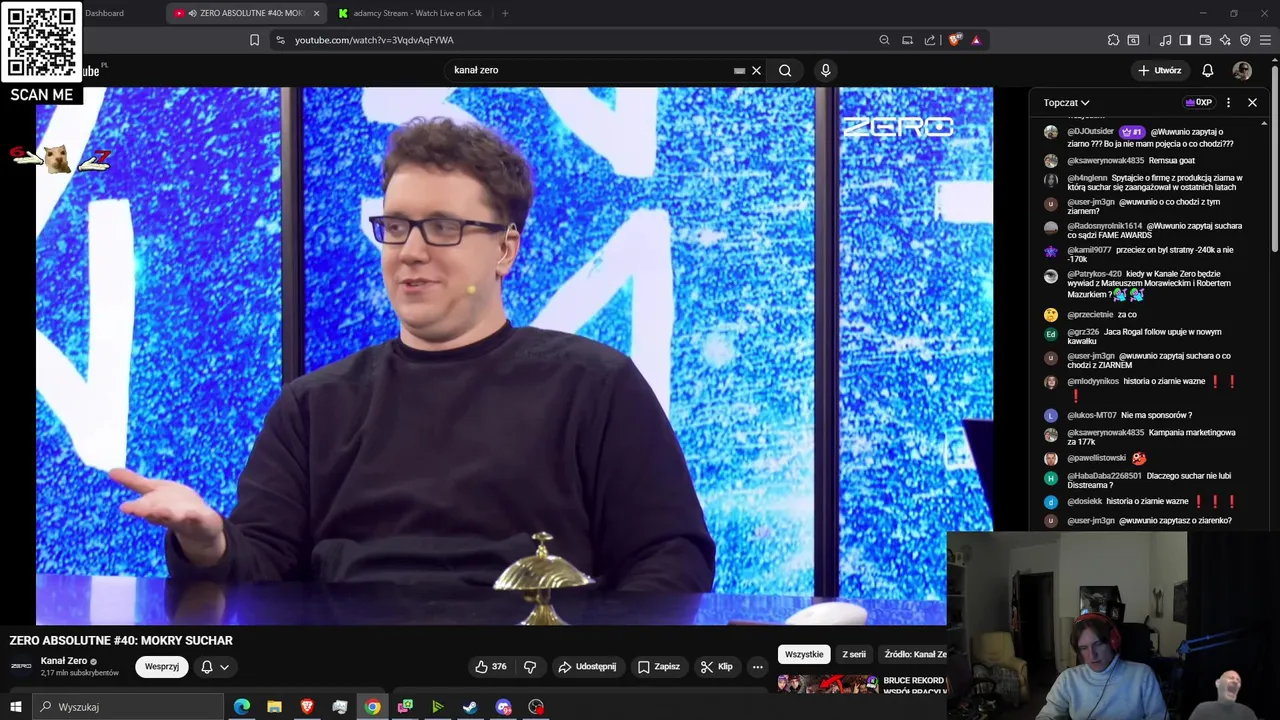Open a new browser tab
The width and height of the screenshot is (1280, 720).
click(505, 13)
